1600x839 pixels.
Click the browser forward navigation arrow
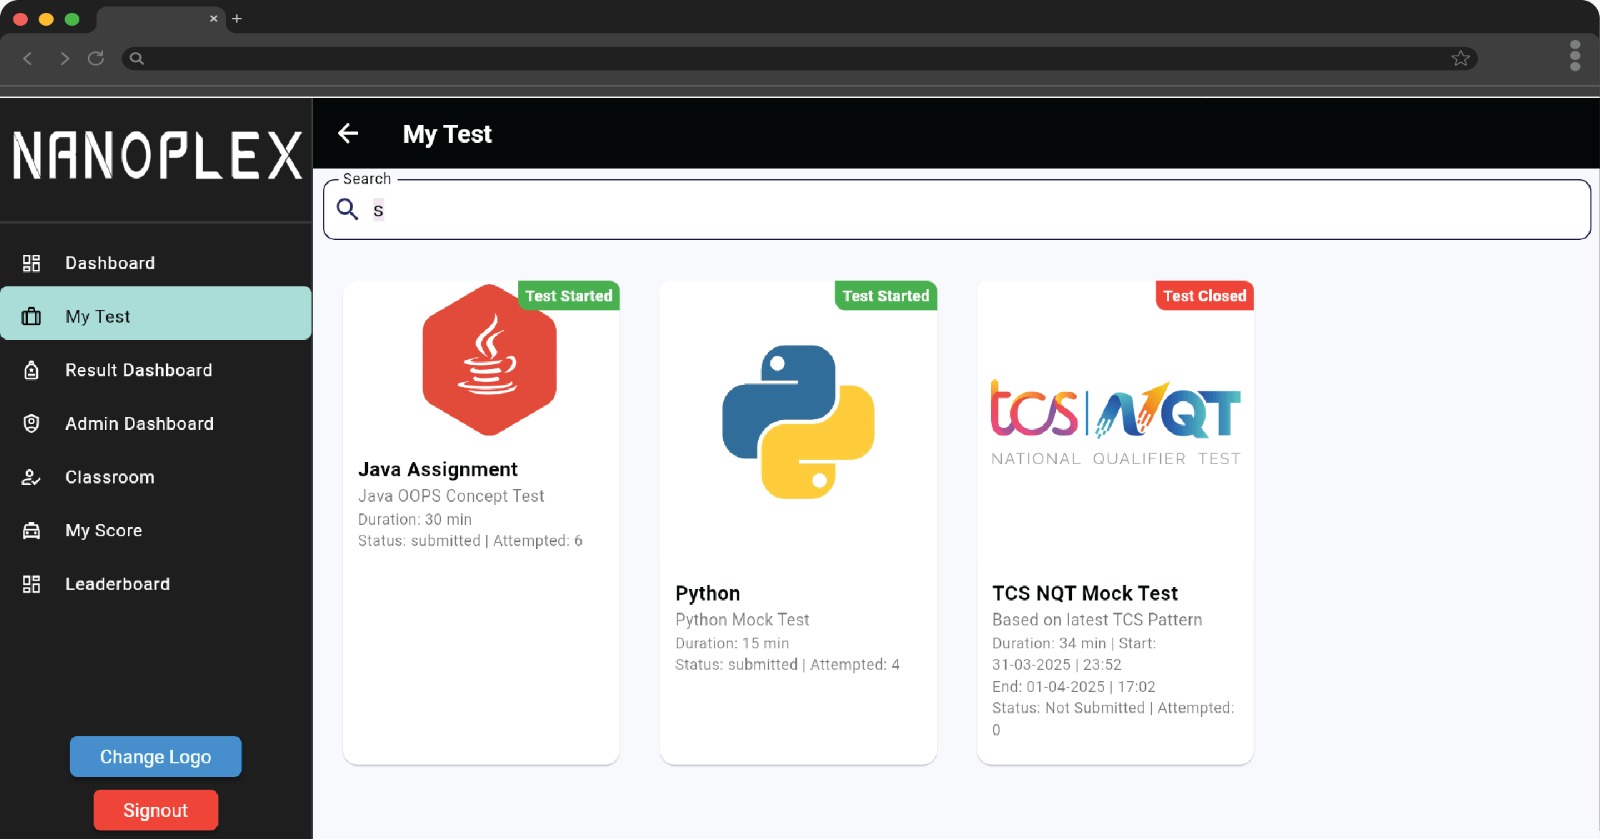click(x=64, y=59)
